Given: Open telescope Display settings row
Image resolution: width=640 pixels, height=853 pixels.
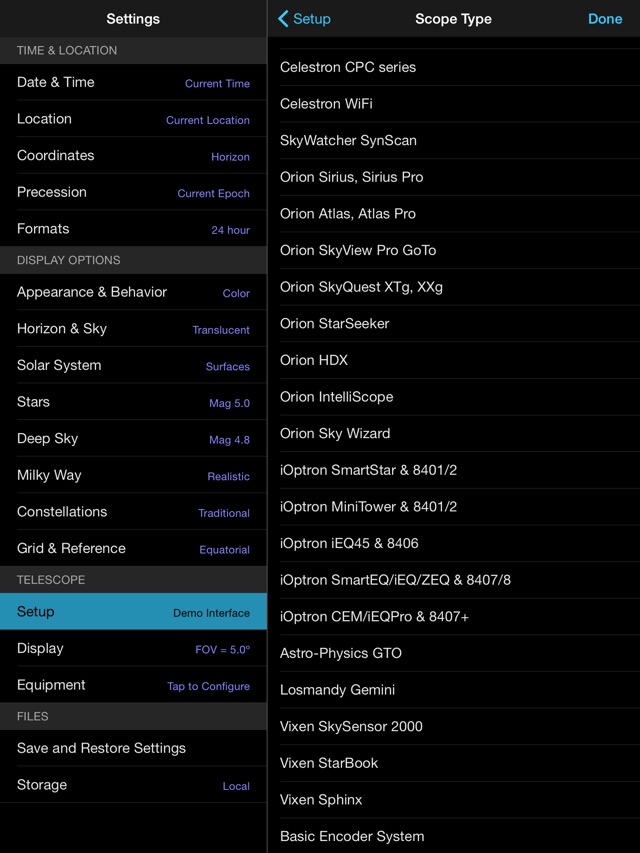Looking at the screenshot, I should (133, 648).
